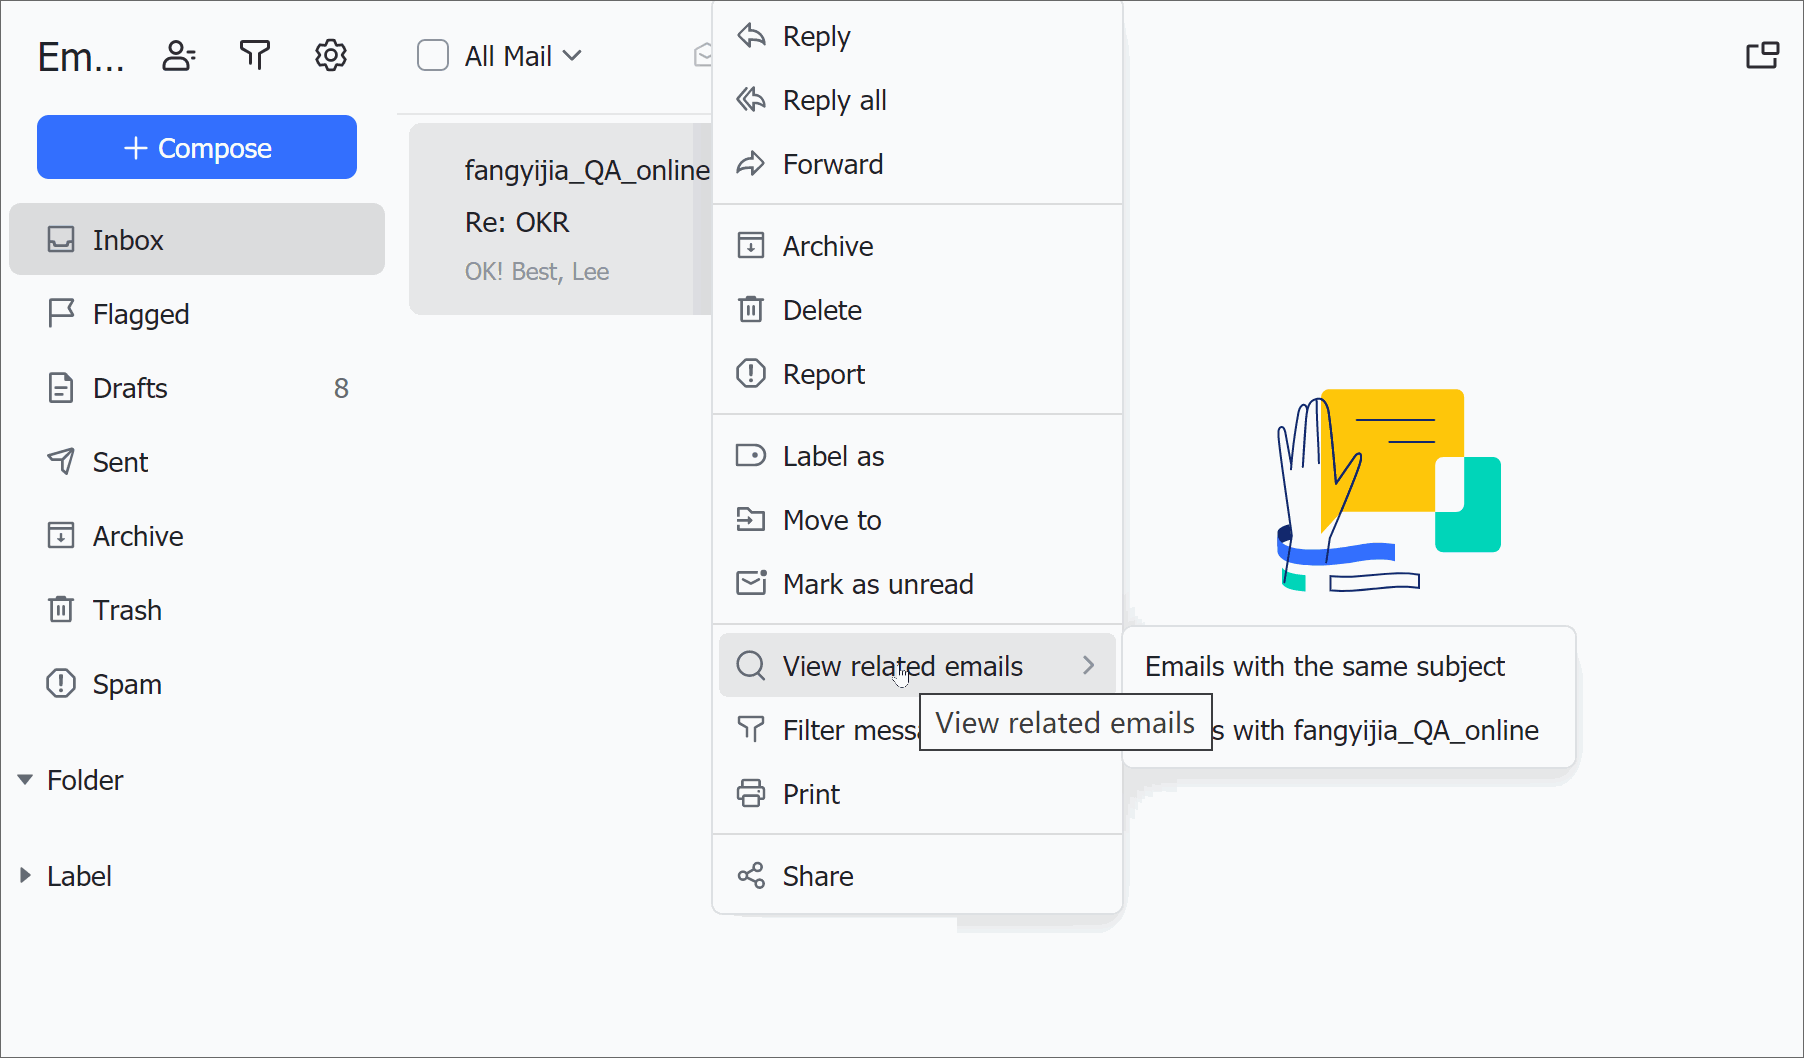Open settings via the gear icon
The height and width of the screenshot is (1058, 1804).
click(x=330, y=55)
